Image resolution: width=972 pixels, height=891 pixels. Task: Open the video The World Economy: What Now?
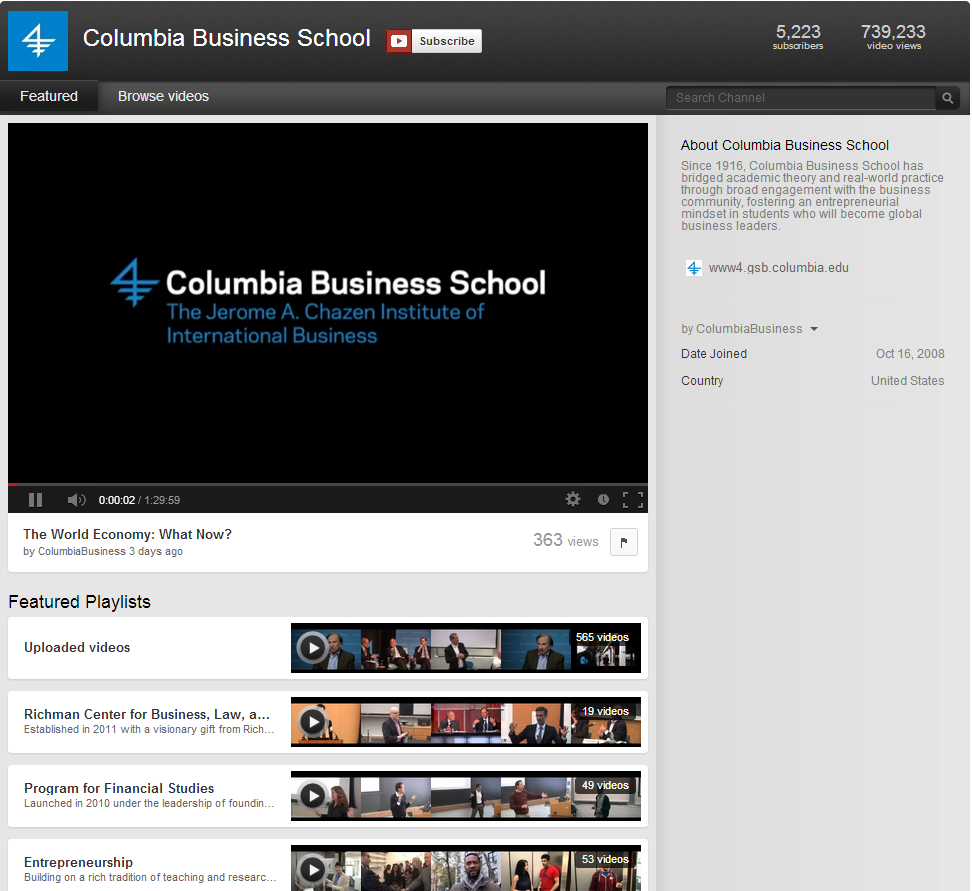(x=127, y=534)
